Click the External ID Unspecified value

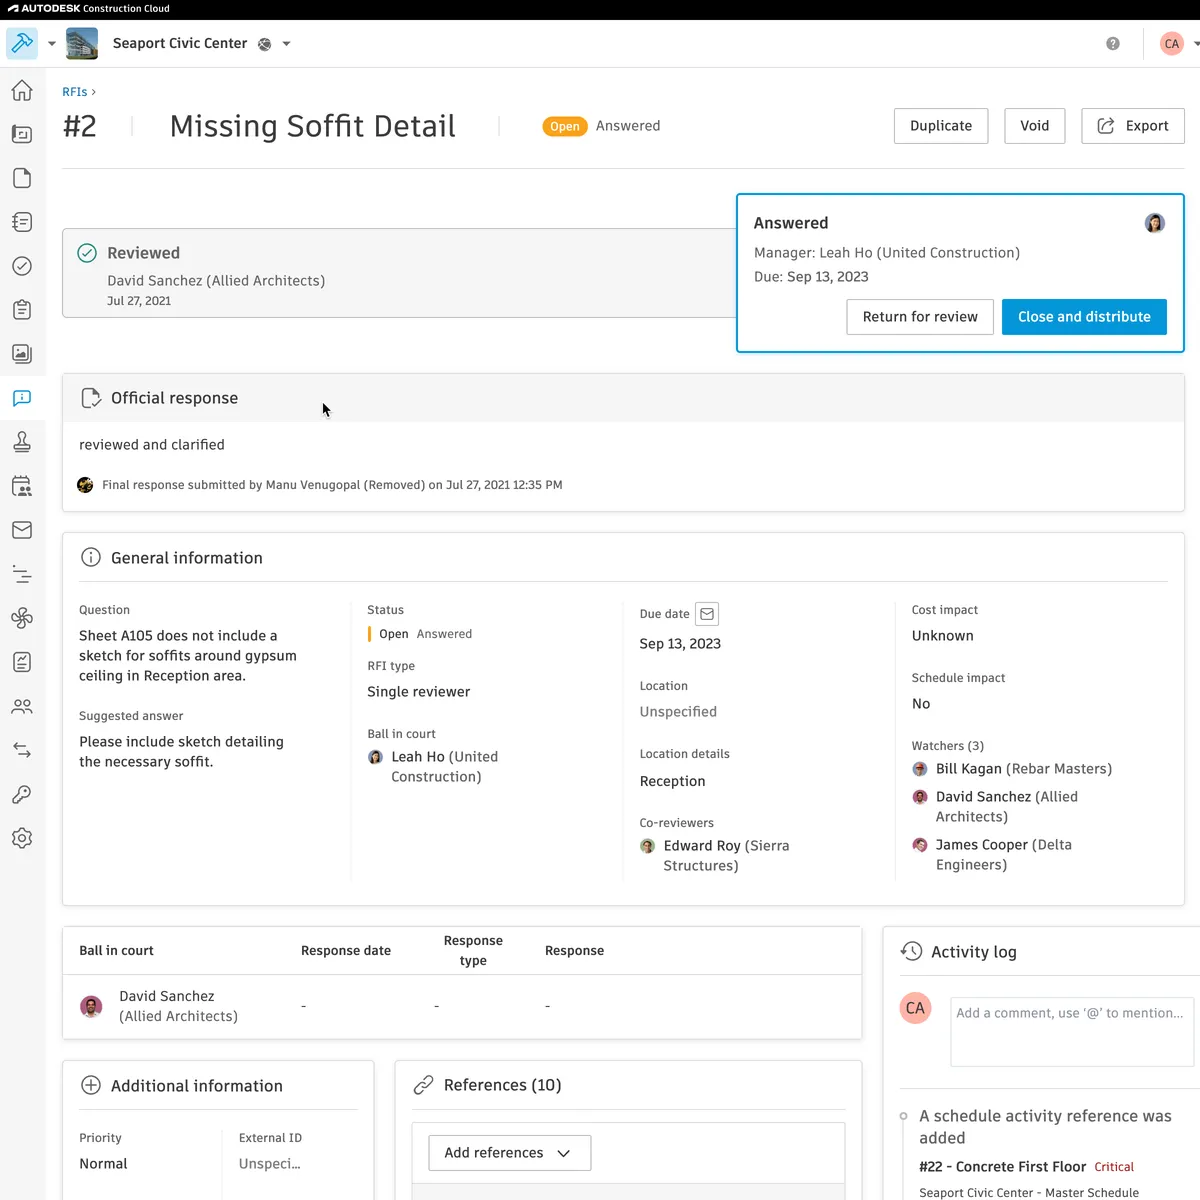click(x=269, y=1164)
